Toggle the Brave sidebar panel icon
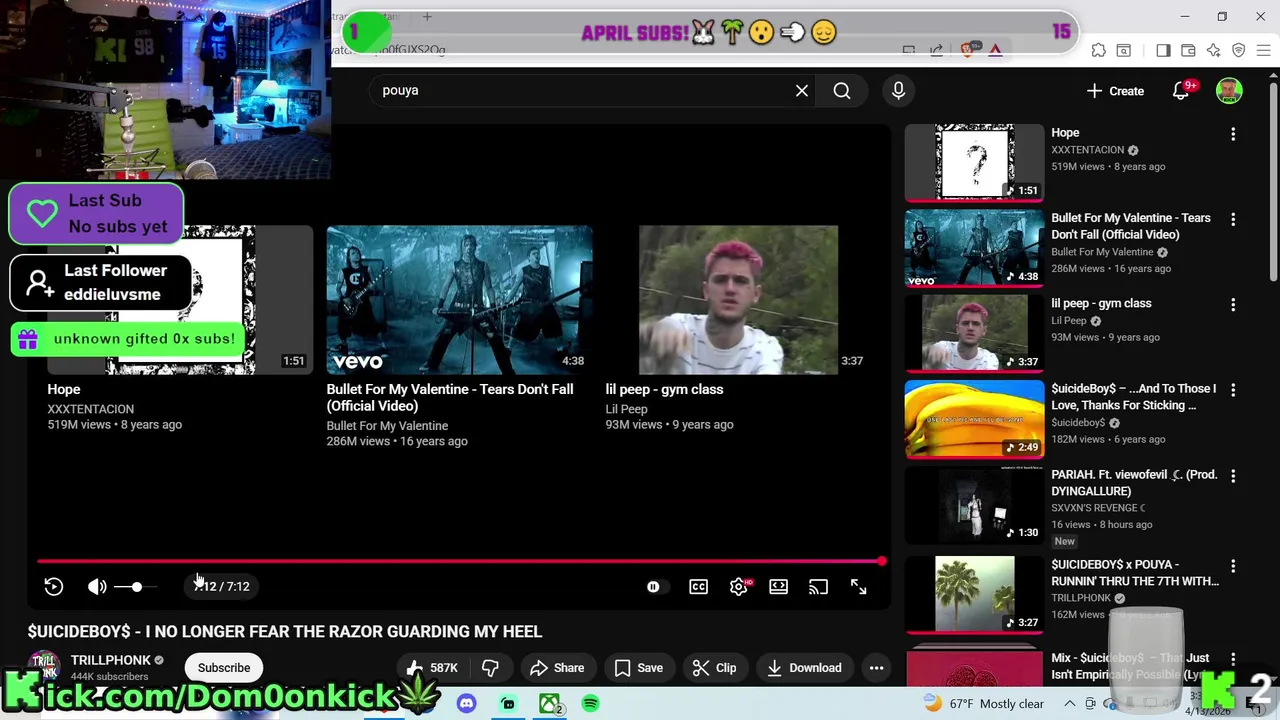The width and height of the screenshot is (1280, 720). 1163,50
